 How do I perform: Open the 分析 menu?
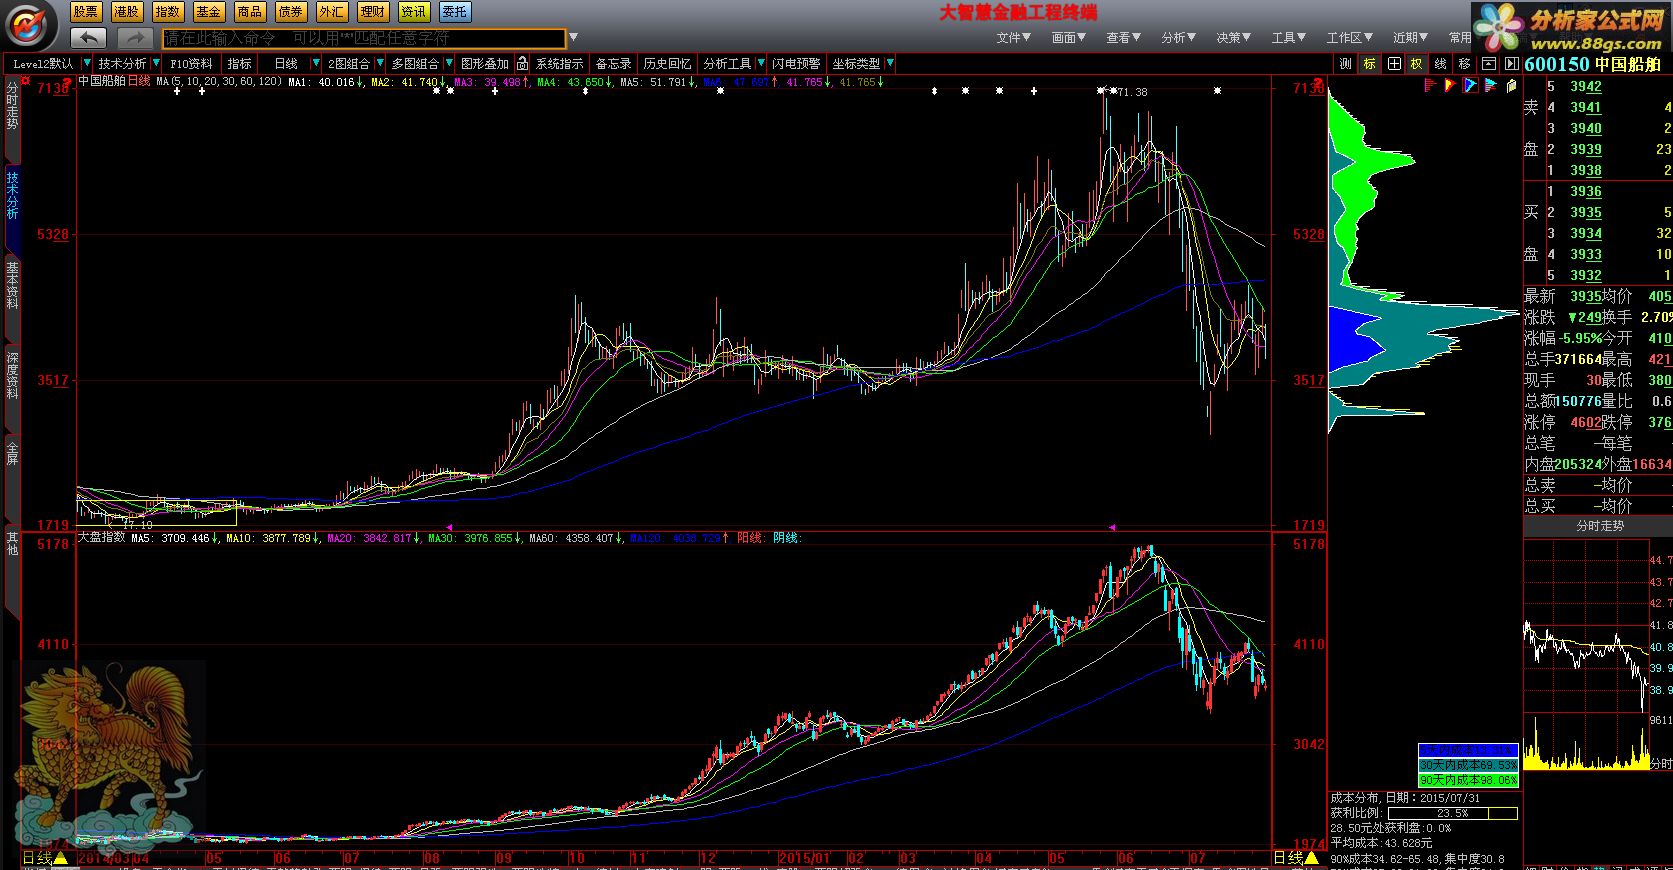[x=1179, y=38]
